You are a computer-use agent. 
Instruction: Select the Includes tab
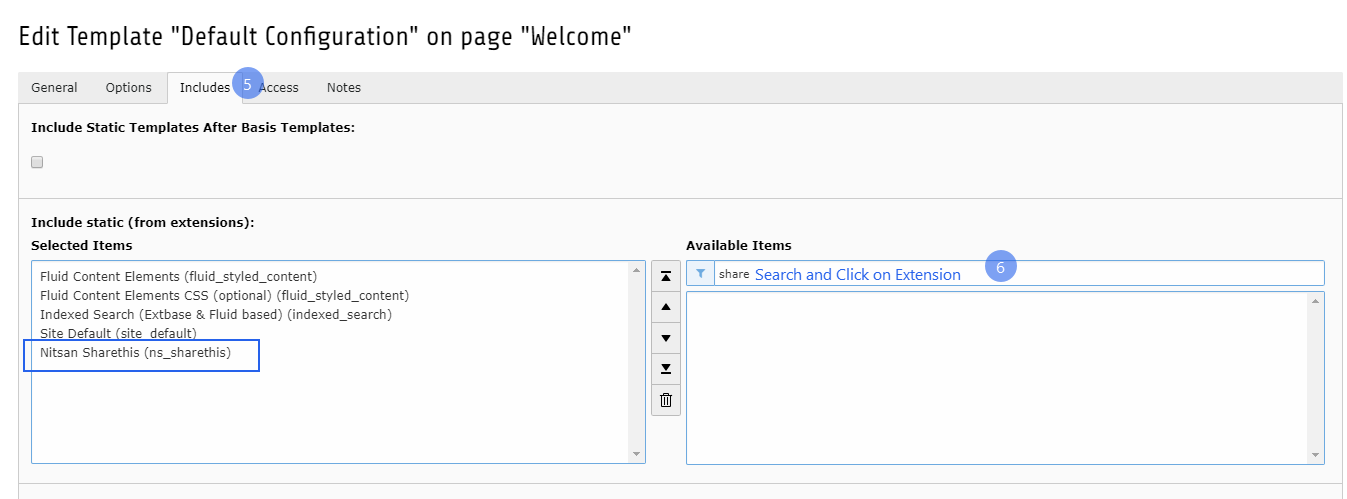(x=205, y=87)
